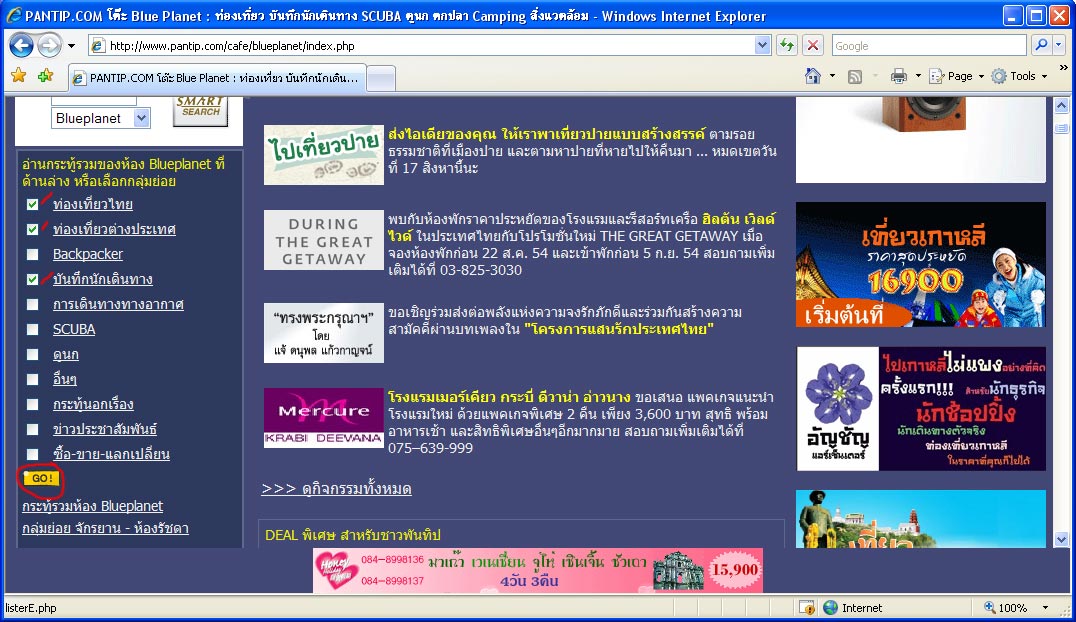Expand the Home button dropdown arrow

pyautogui.click(x=832, y=76)
